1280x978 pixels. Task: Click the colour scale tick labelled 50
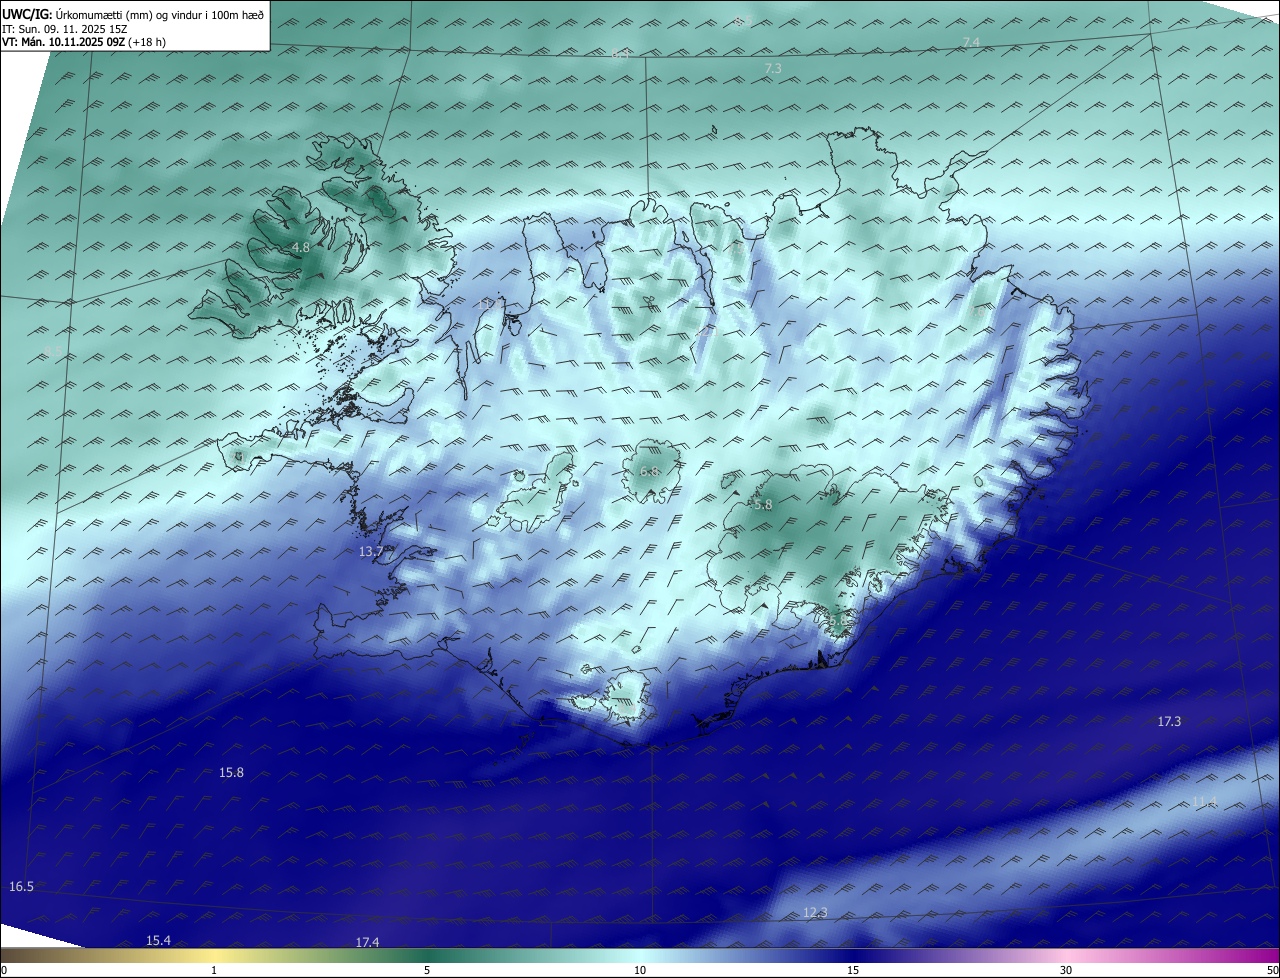(1272, 970)
